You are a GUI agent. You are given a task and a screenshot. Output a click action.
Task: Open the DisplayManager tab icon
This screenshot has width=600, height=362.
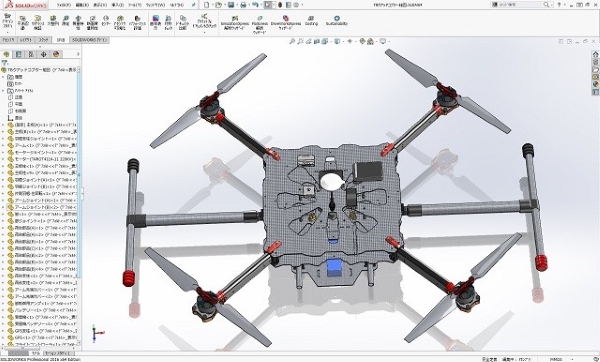point(56,54)
